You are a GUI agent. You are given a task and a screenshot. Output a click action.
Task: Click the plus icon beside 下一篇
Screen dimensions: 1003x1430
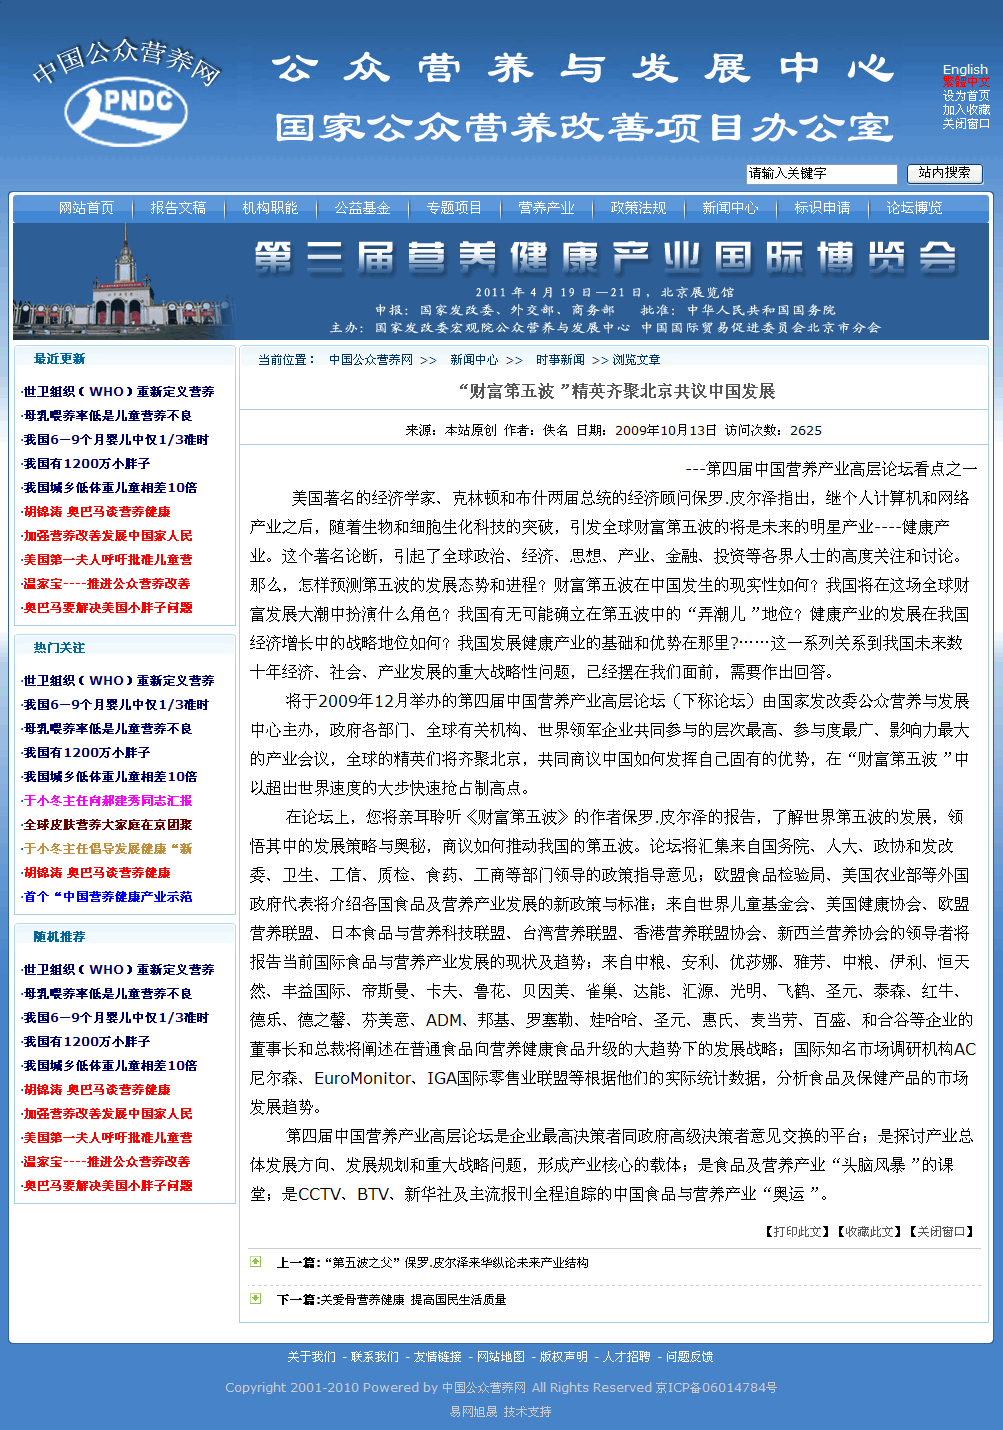point(256,1299)
